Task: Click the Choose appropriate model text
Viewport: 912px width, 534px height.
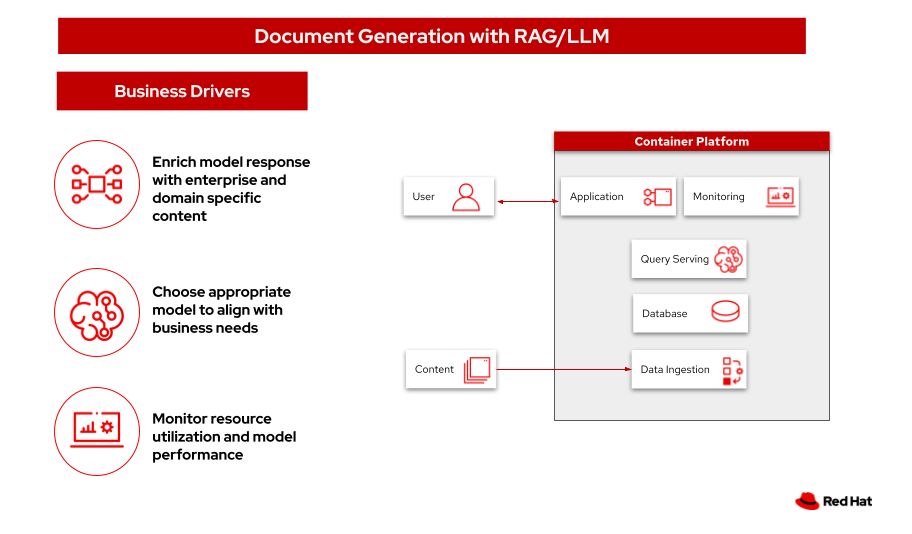Action: (x=221, y=310)
